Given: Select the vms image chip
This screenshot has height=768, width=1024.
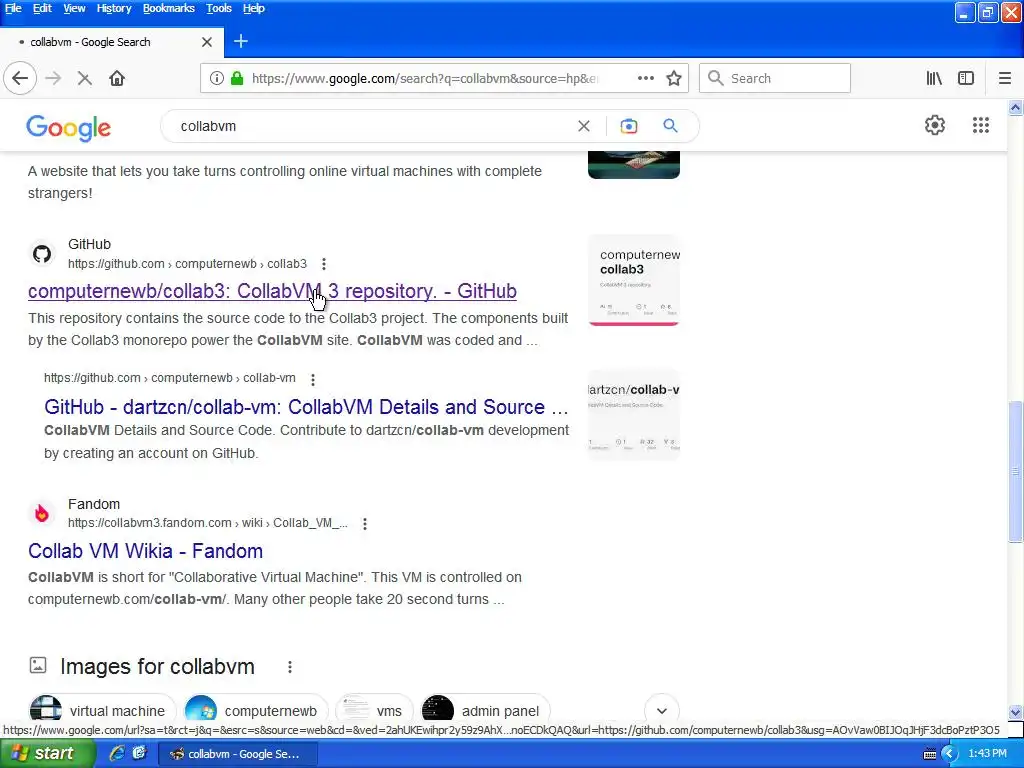Looking at the screenshot, I should point(375,709).
